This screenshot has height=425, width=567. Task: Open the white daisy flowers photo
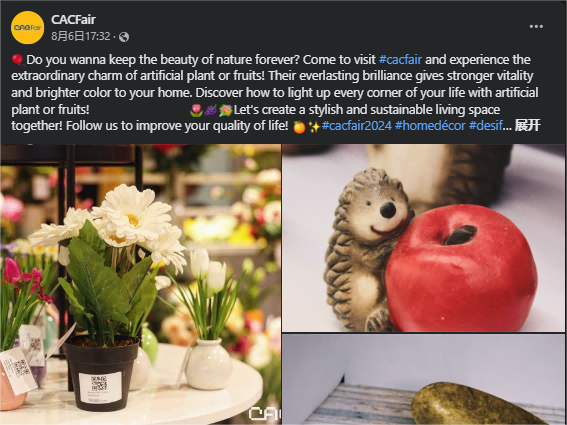coord(140,284)
